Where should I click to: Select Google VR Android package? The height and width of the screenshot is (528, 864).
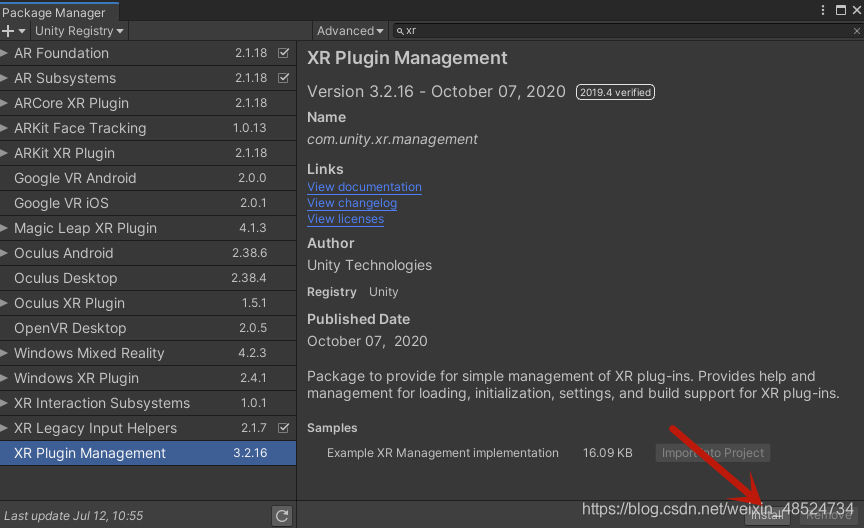click(x=148, y=178)
